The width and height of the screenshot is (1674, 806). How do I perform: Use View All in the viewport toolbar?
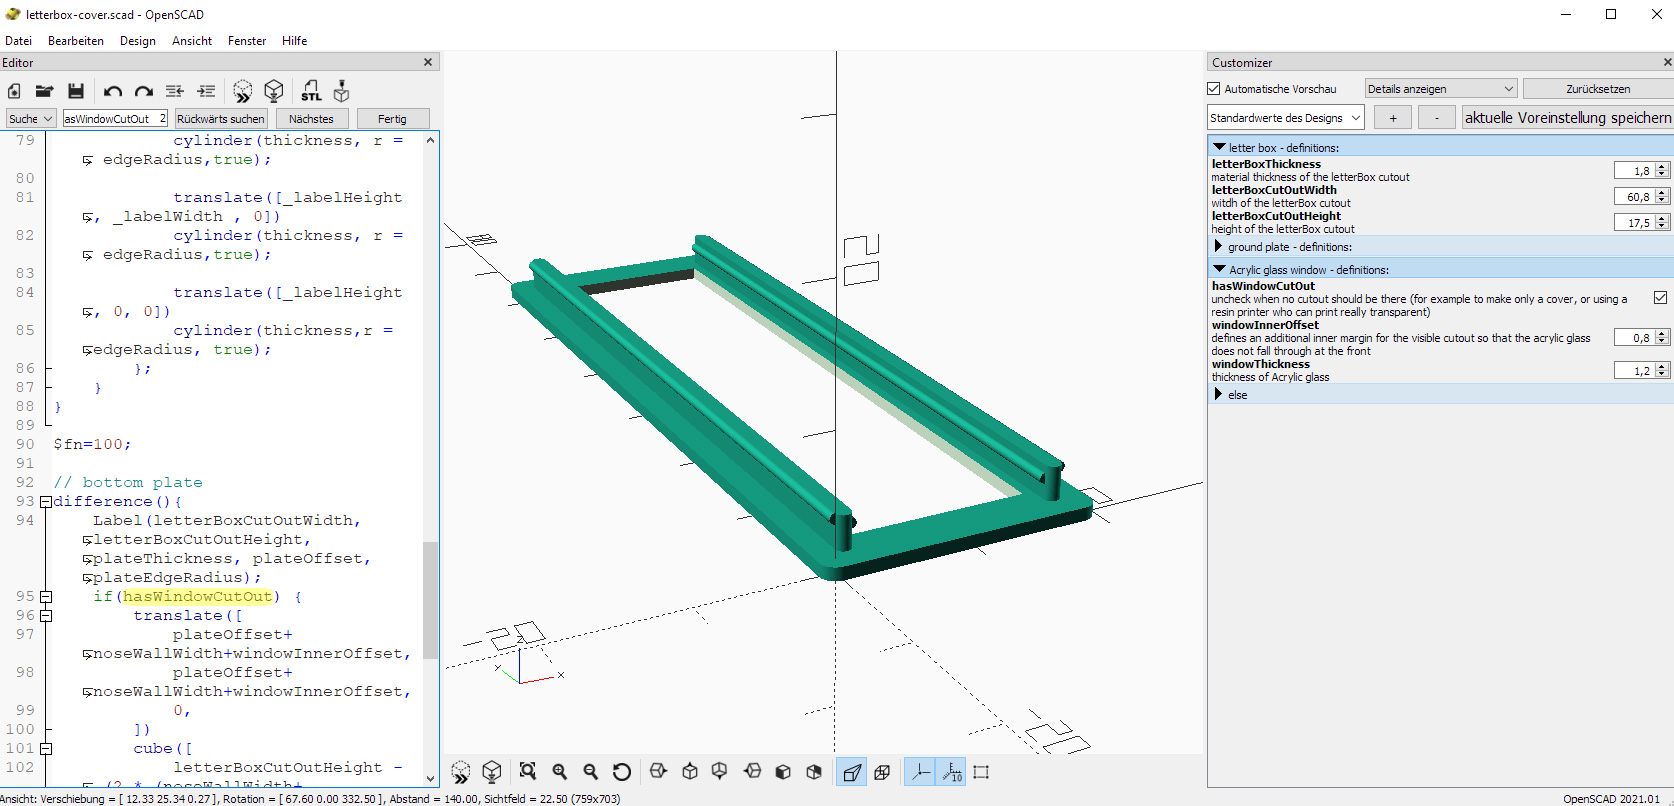(x=528, y=771)
